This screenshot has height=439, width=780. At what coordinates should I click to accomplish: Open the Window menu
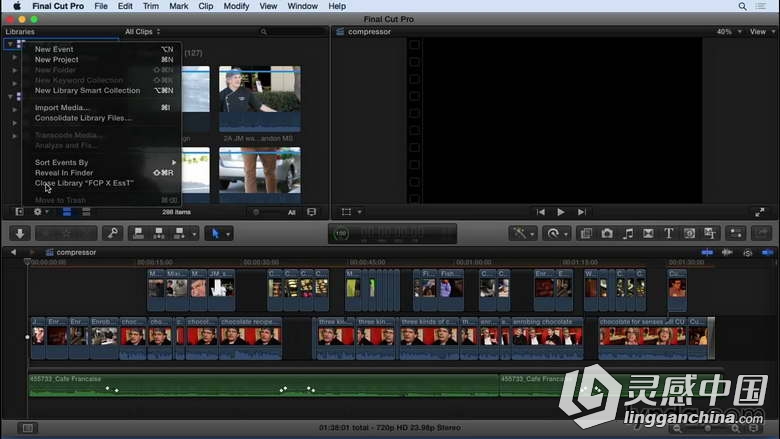coord(302,6)
